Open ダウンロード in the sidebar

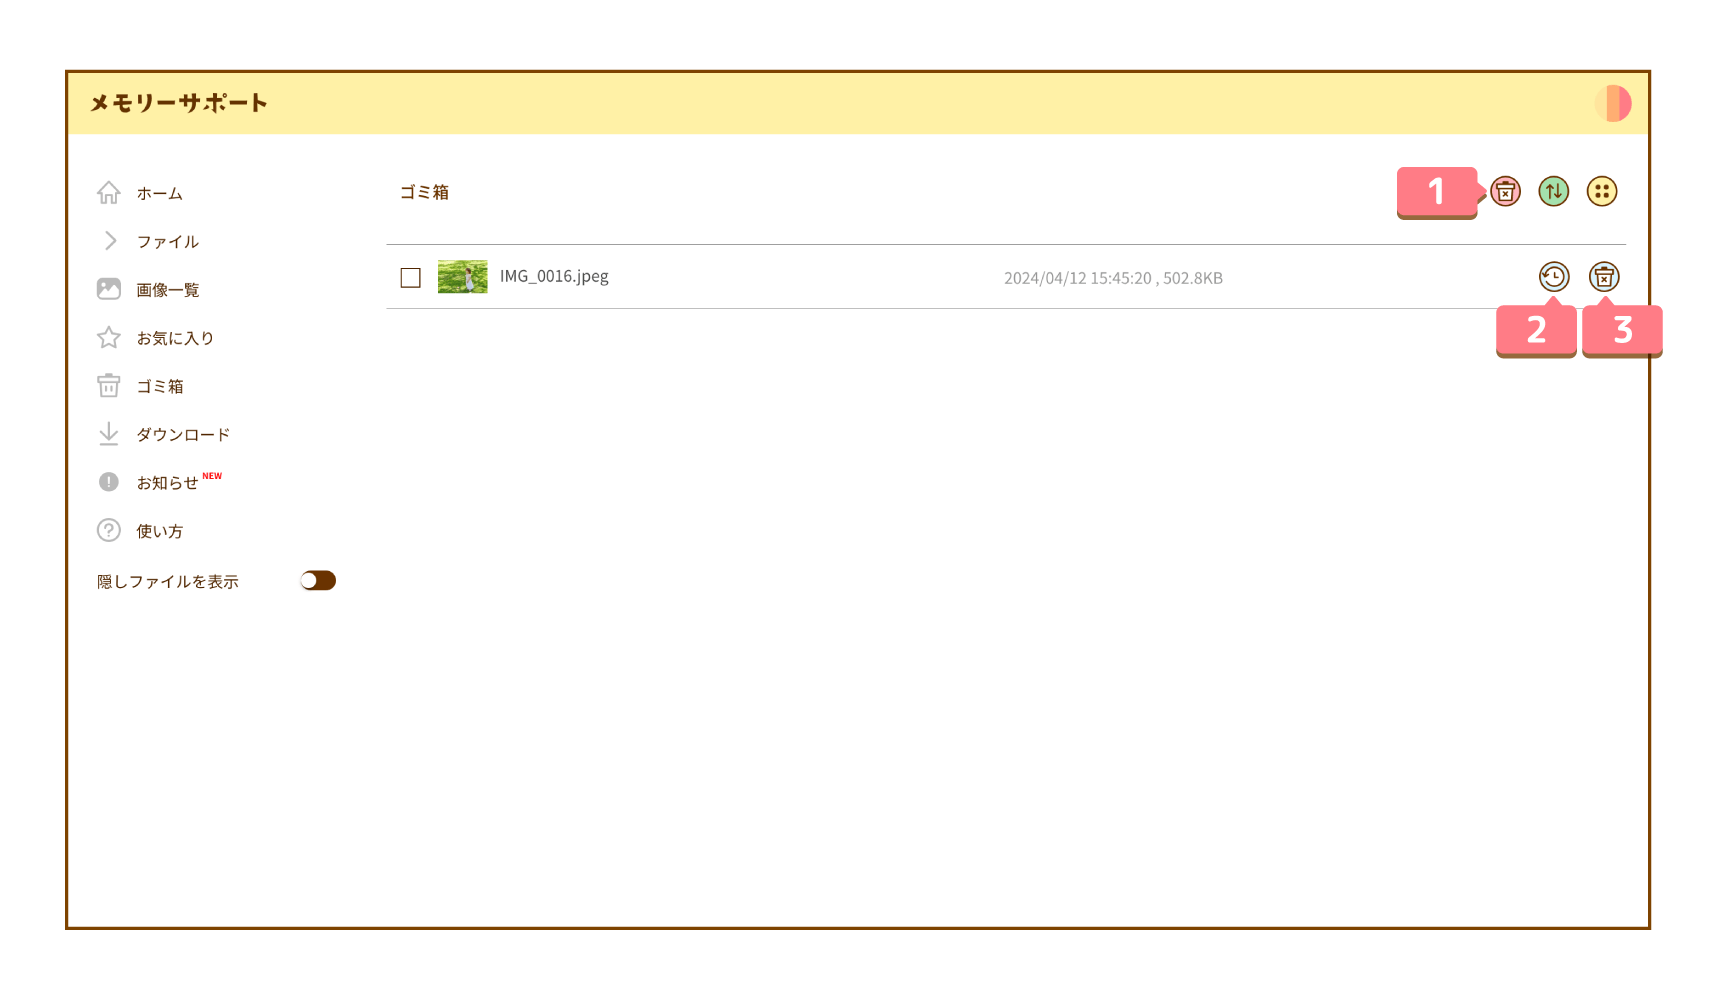184,434
